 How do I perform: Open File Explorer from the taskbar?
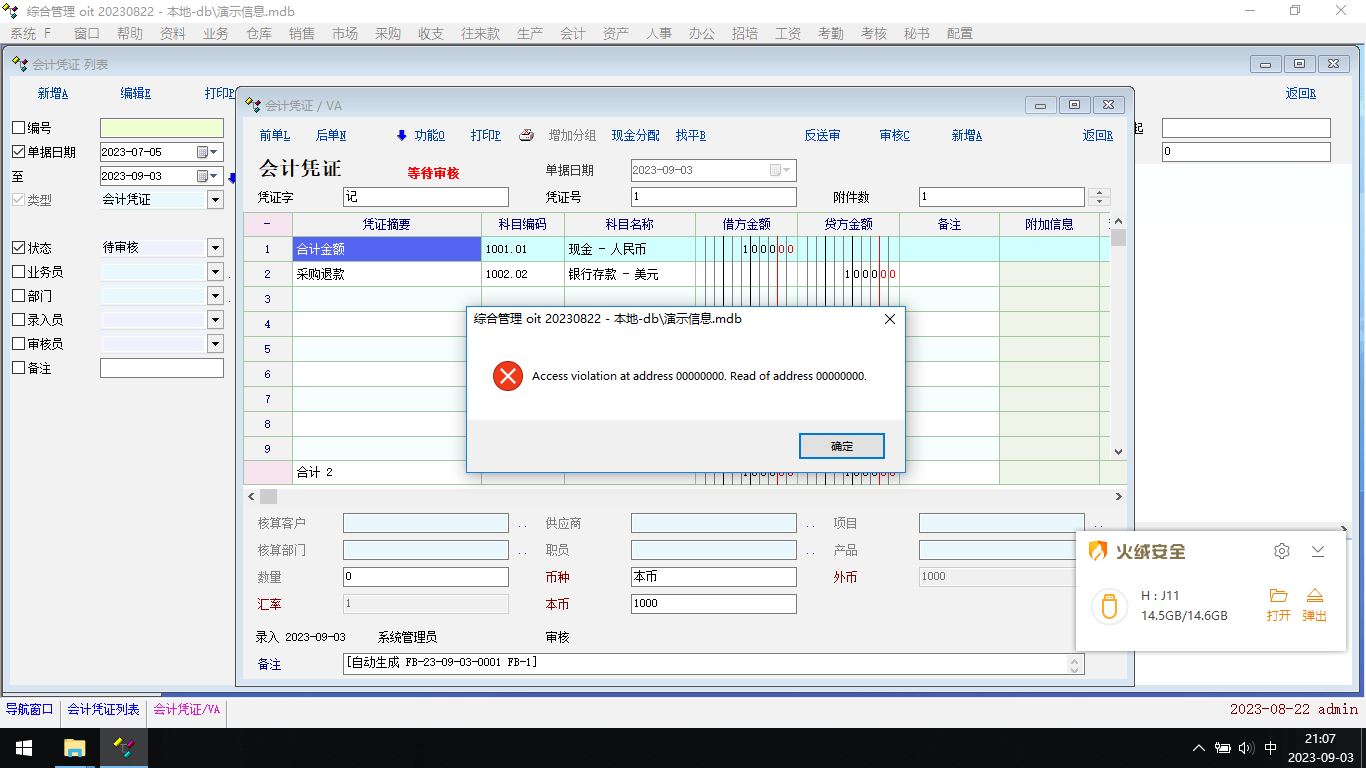(x=75, y=748)
